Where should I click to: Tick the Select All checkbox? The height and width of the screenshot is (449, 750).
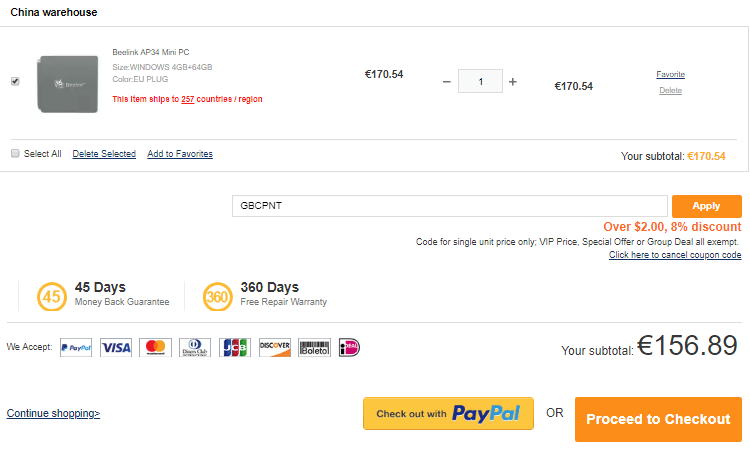[x=15, y=153]
